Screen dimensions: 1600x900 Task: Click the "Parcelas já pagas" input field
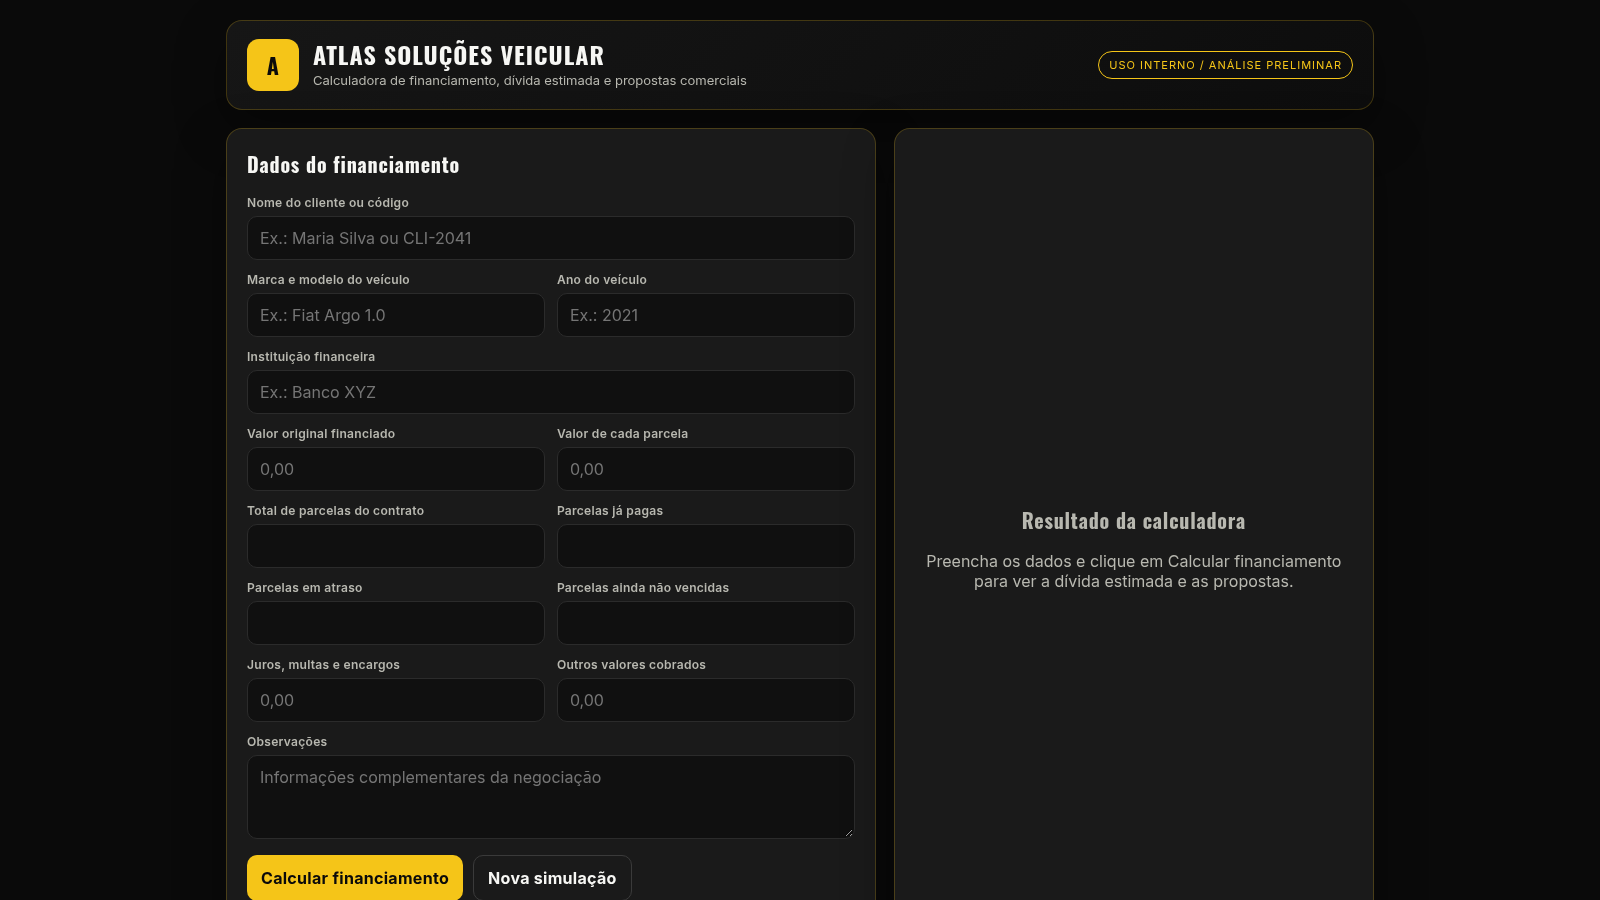point(706,546)
